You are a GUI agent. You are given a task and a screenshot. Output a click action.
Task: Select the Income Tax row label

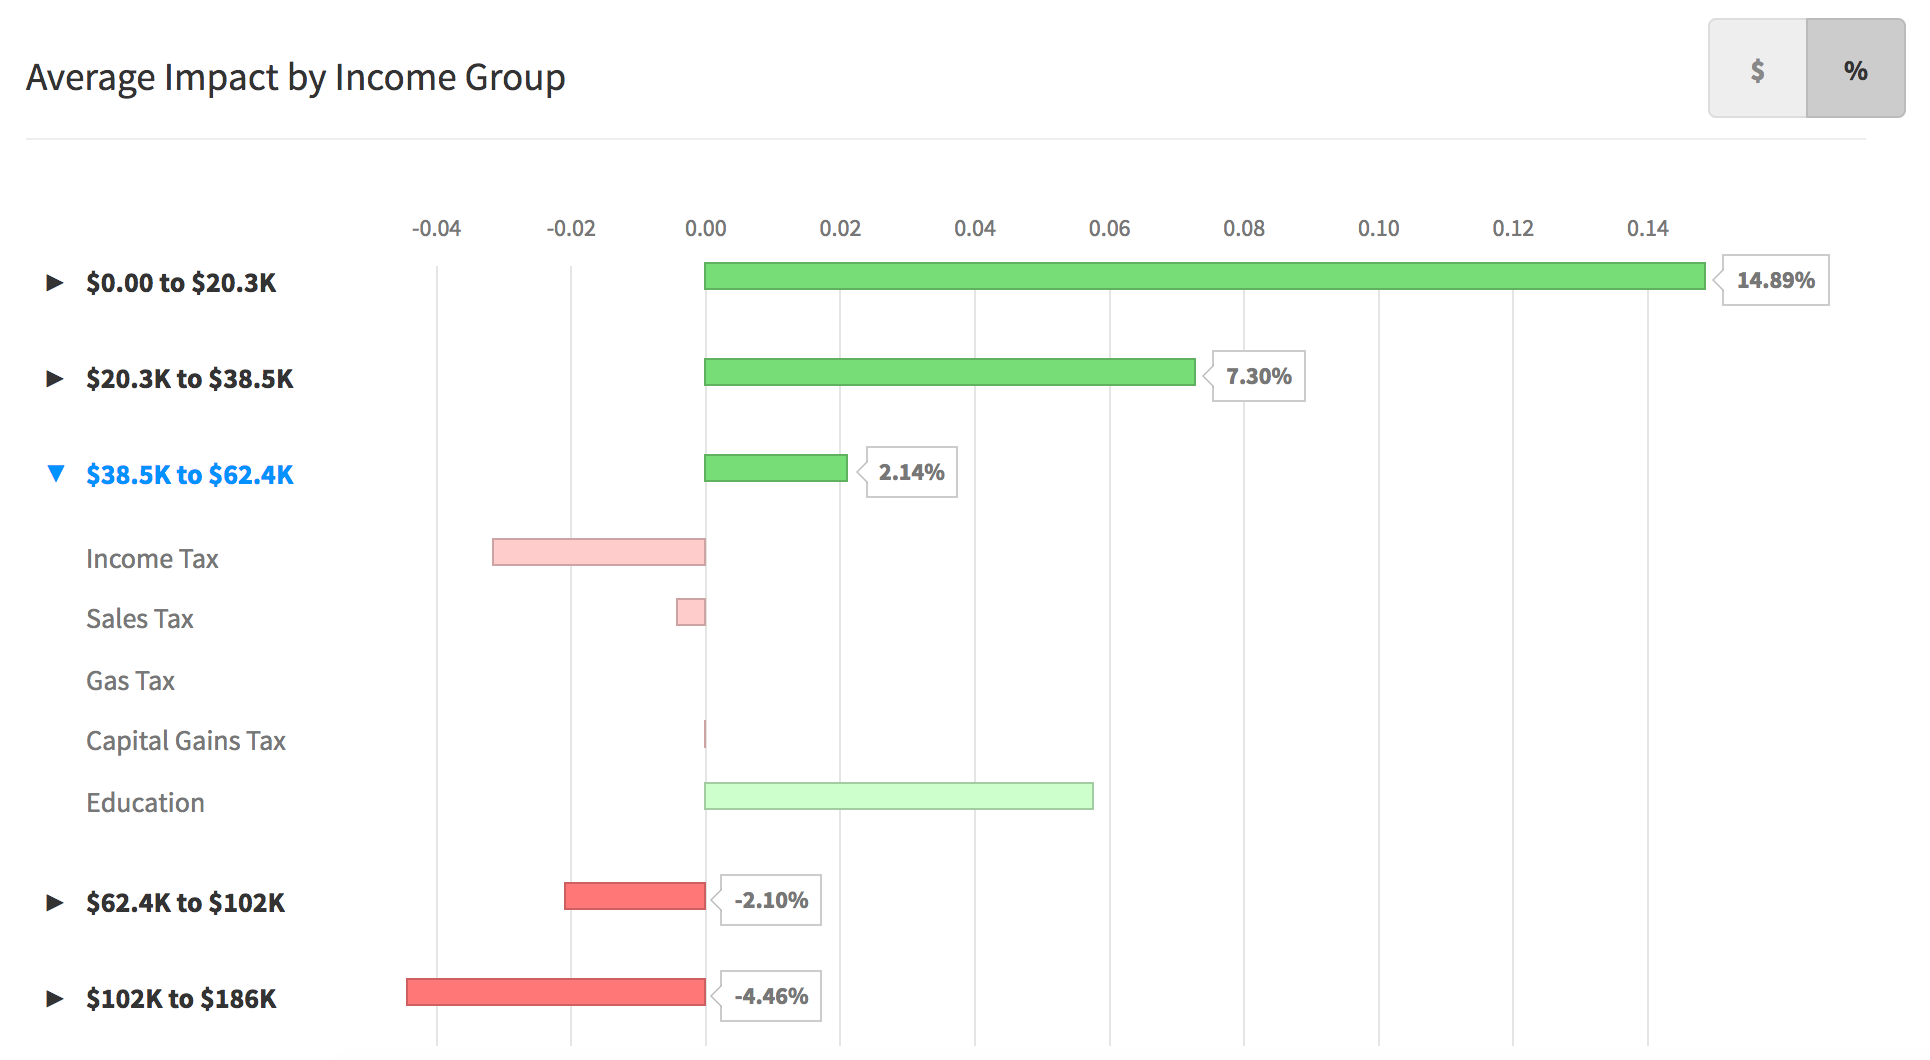pos(152,559)
